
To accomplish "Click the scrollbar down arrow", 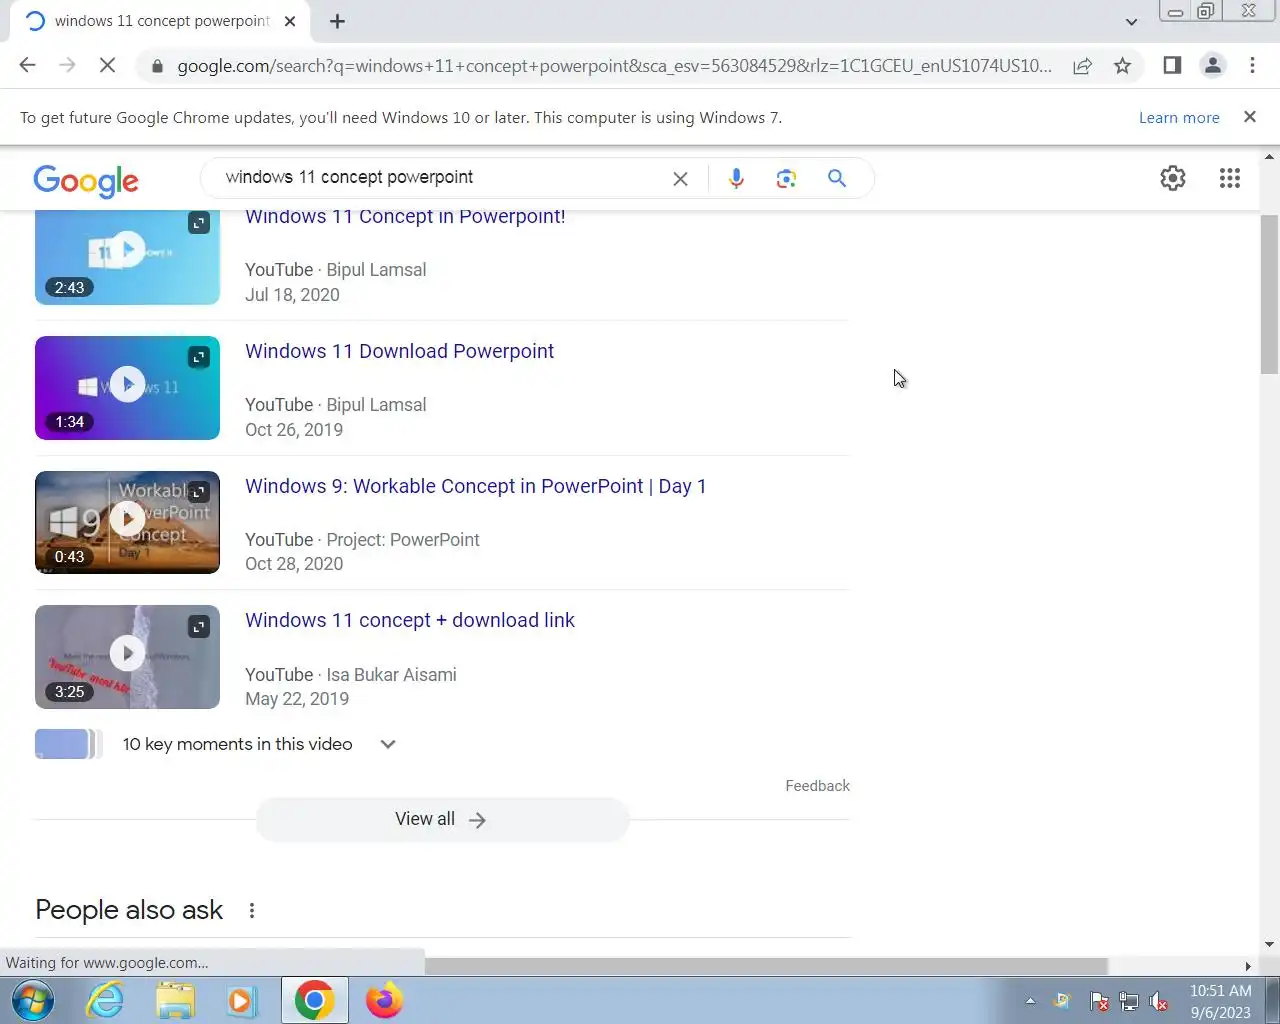I will pos(1269,944).
